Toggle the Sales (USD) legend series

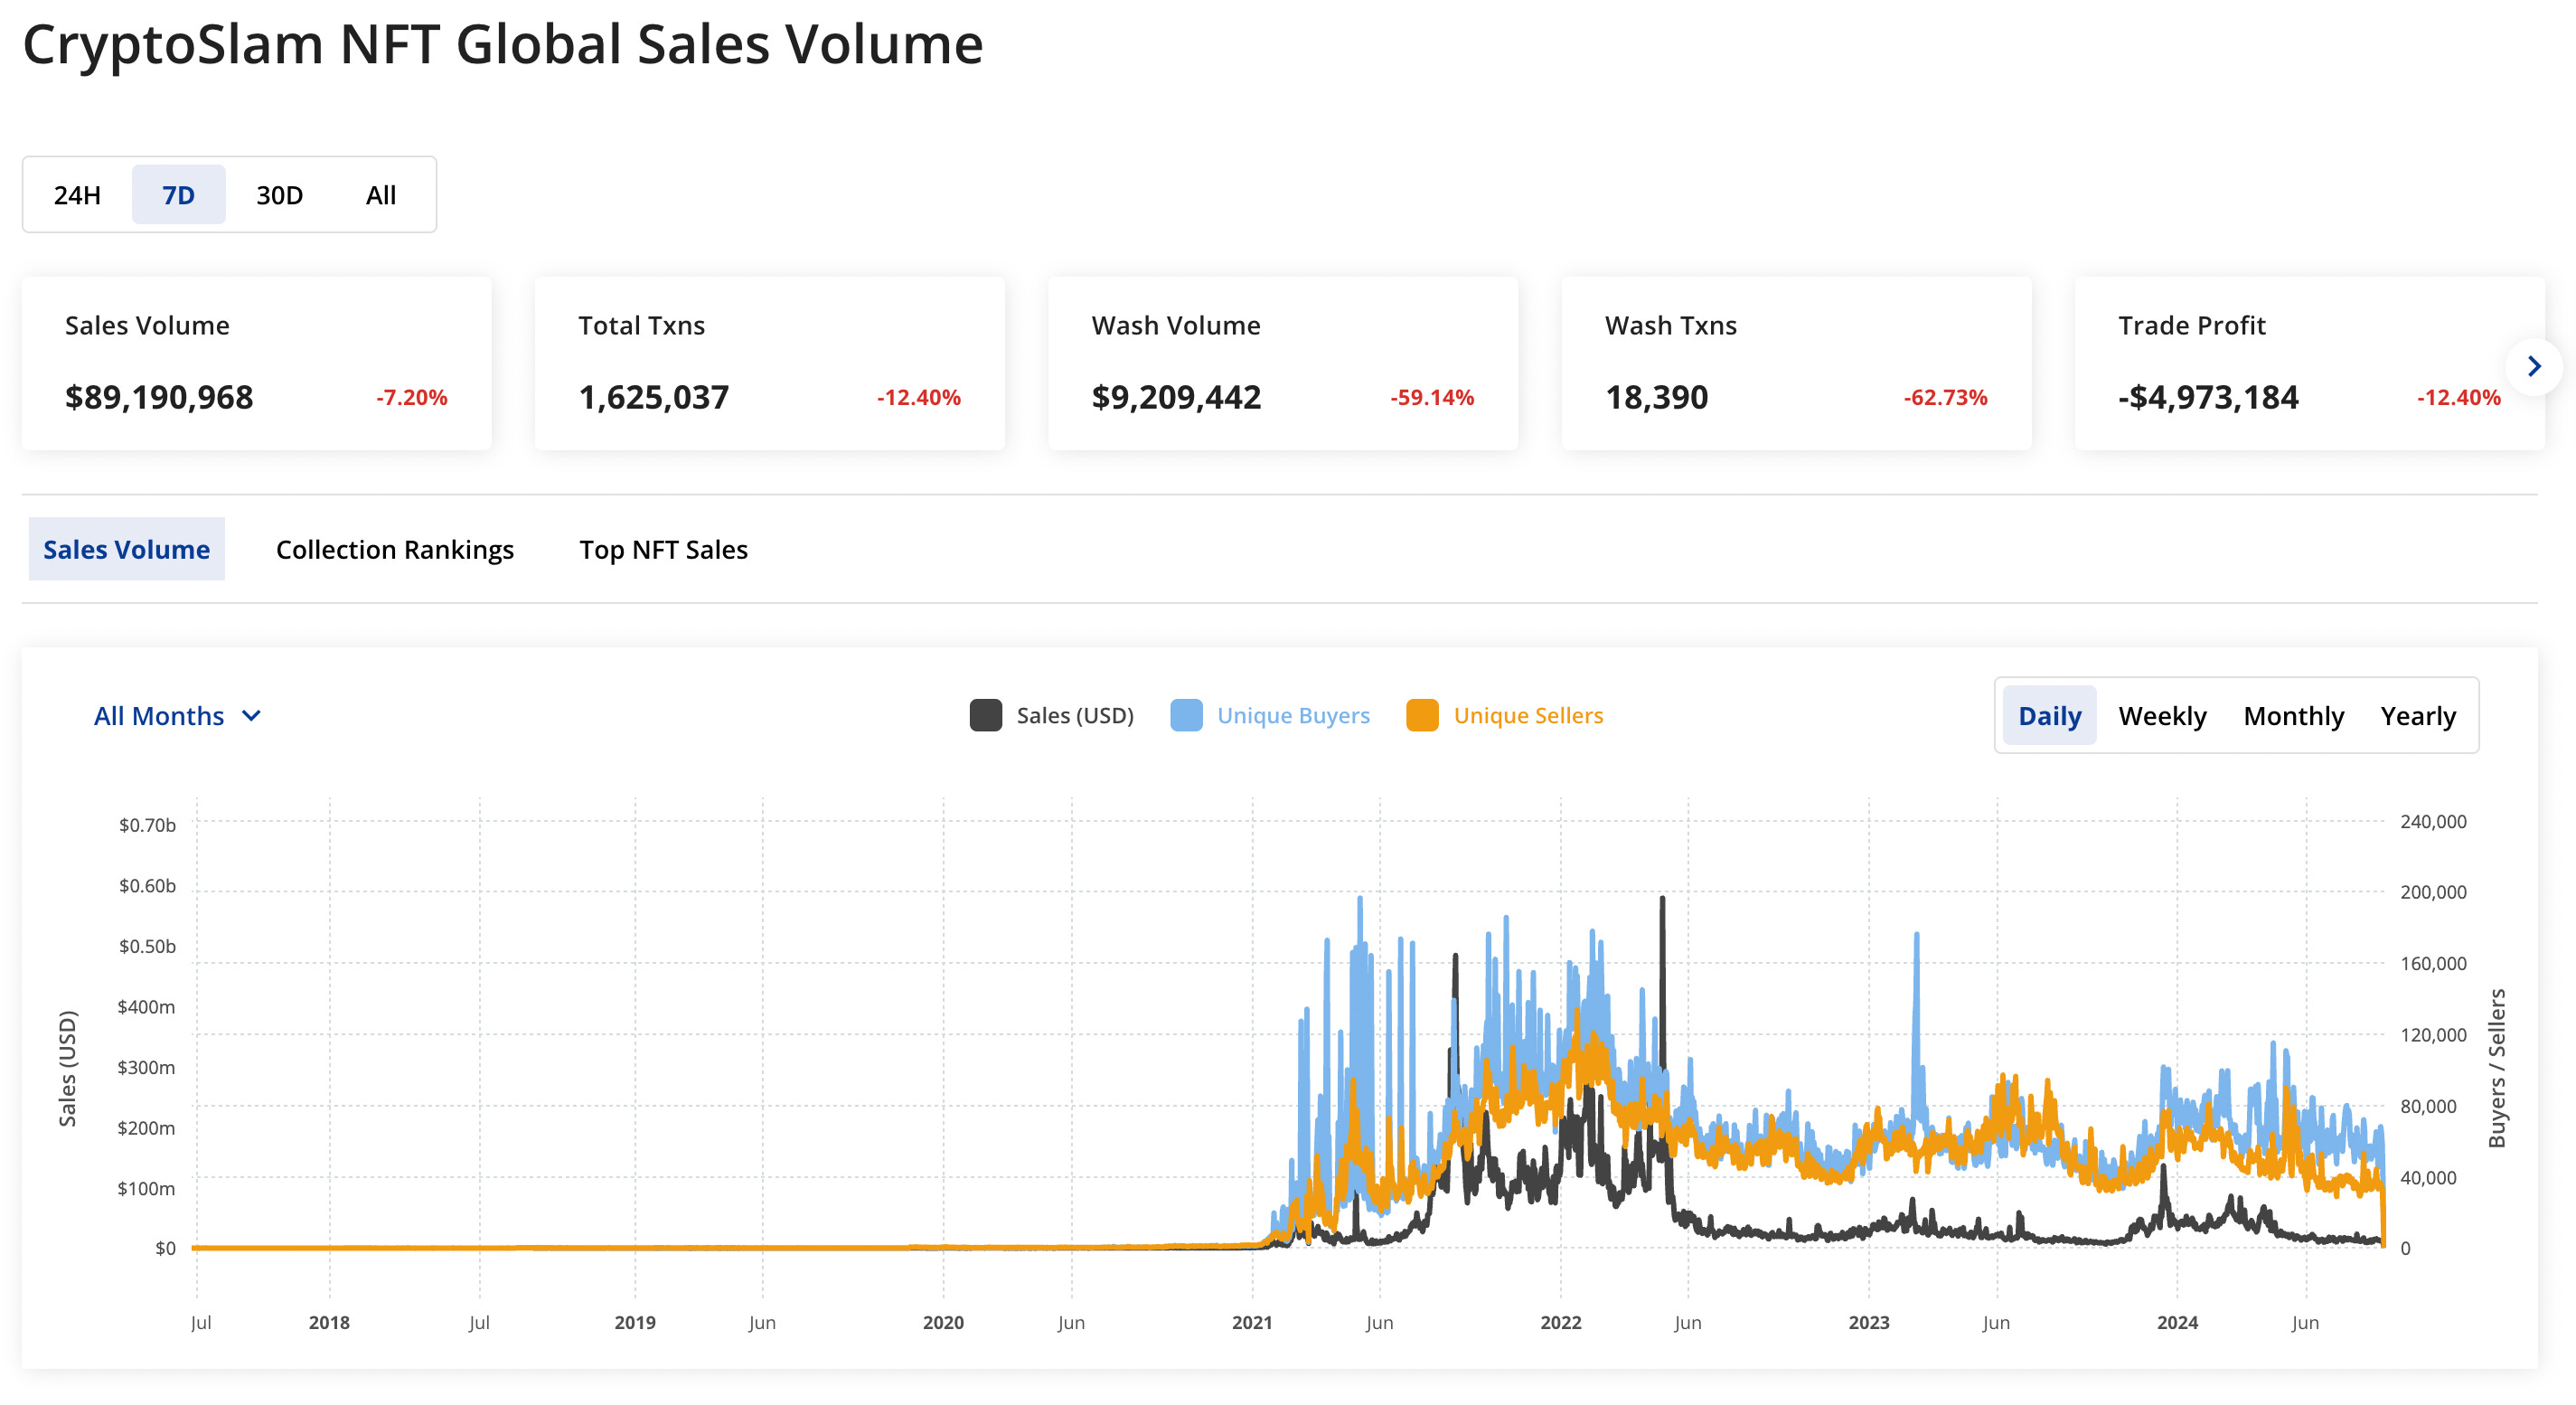tap(1074, 716)
